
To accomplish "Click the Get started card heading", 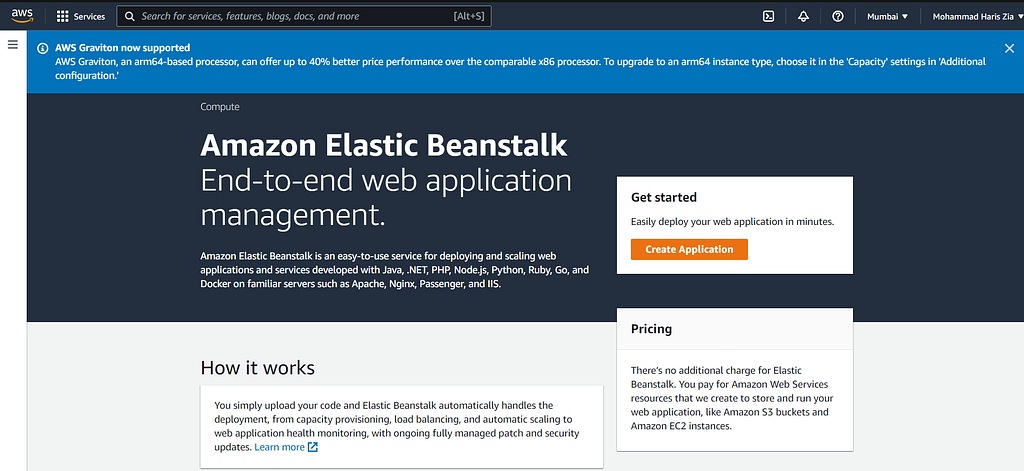I will [x=664, y=197].
